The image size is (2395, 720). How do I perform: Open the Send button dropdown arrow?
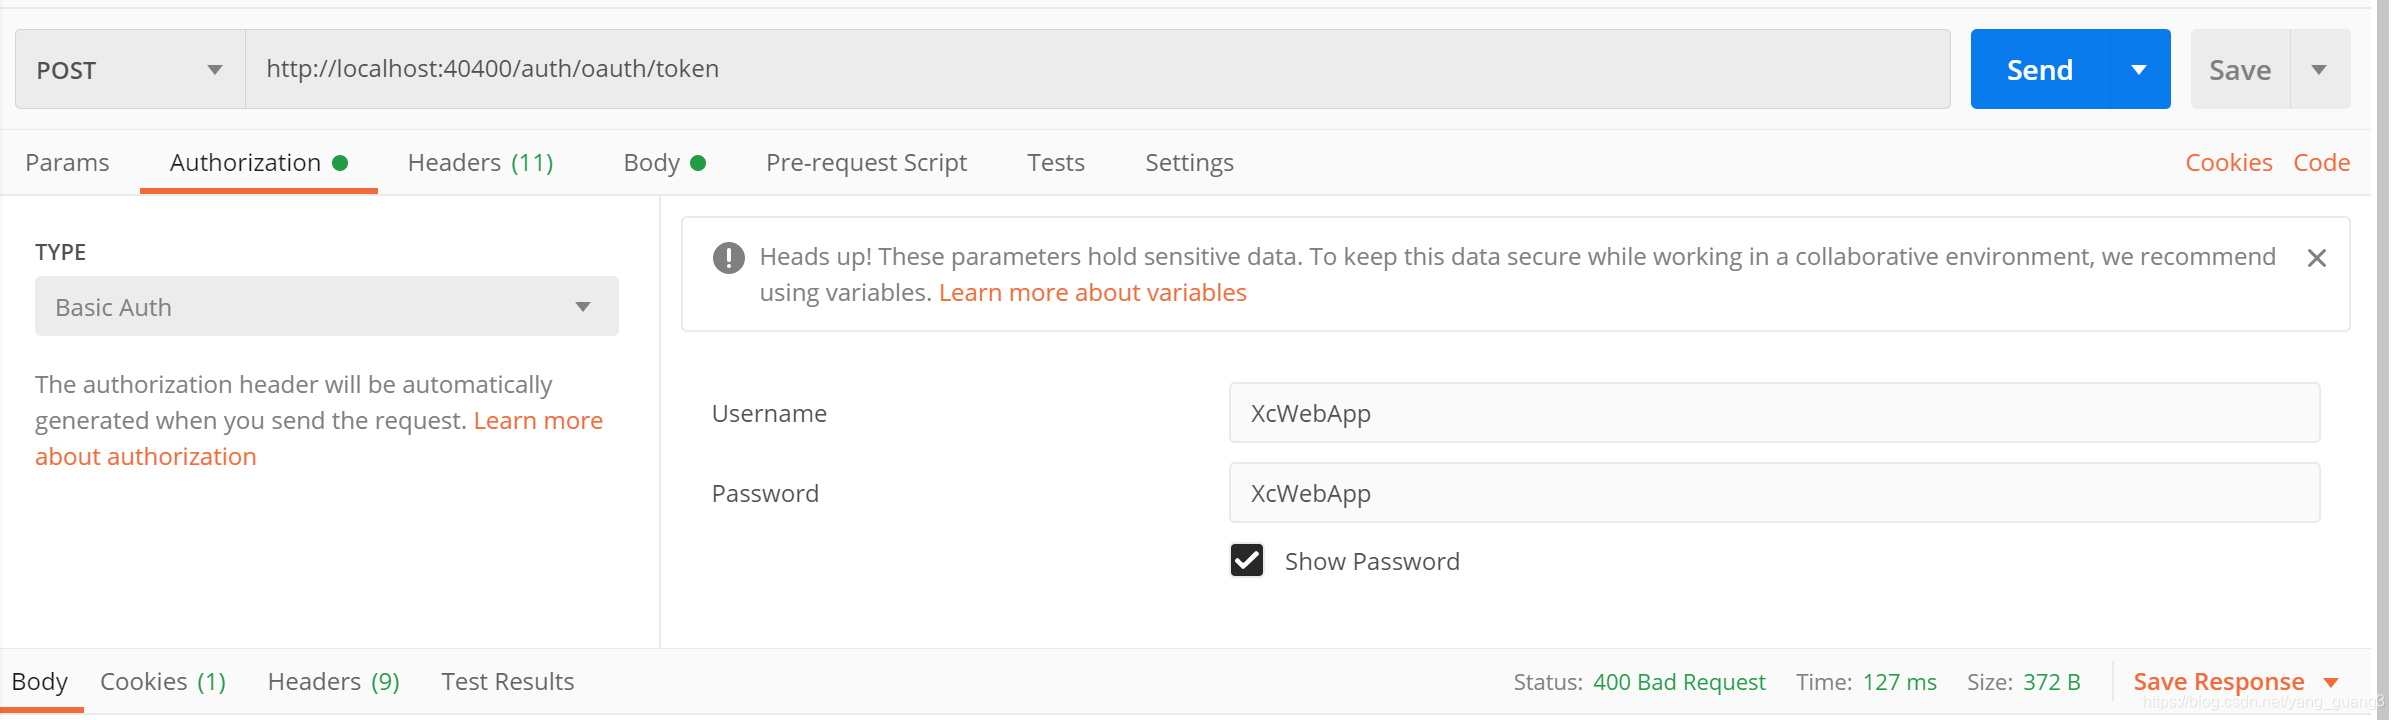pyautogui.click(x=2139, y=70)
